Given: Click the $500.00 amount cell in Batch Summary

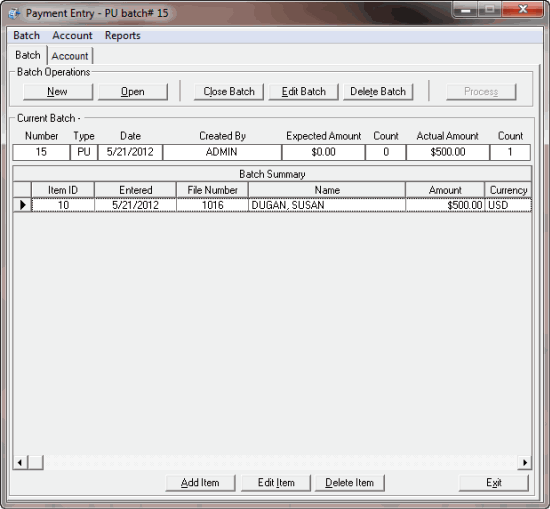Looking at the screenshot, I should [445, 205].
